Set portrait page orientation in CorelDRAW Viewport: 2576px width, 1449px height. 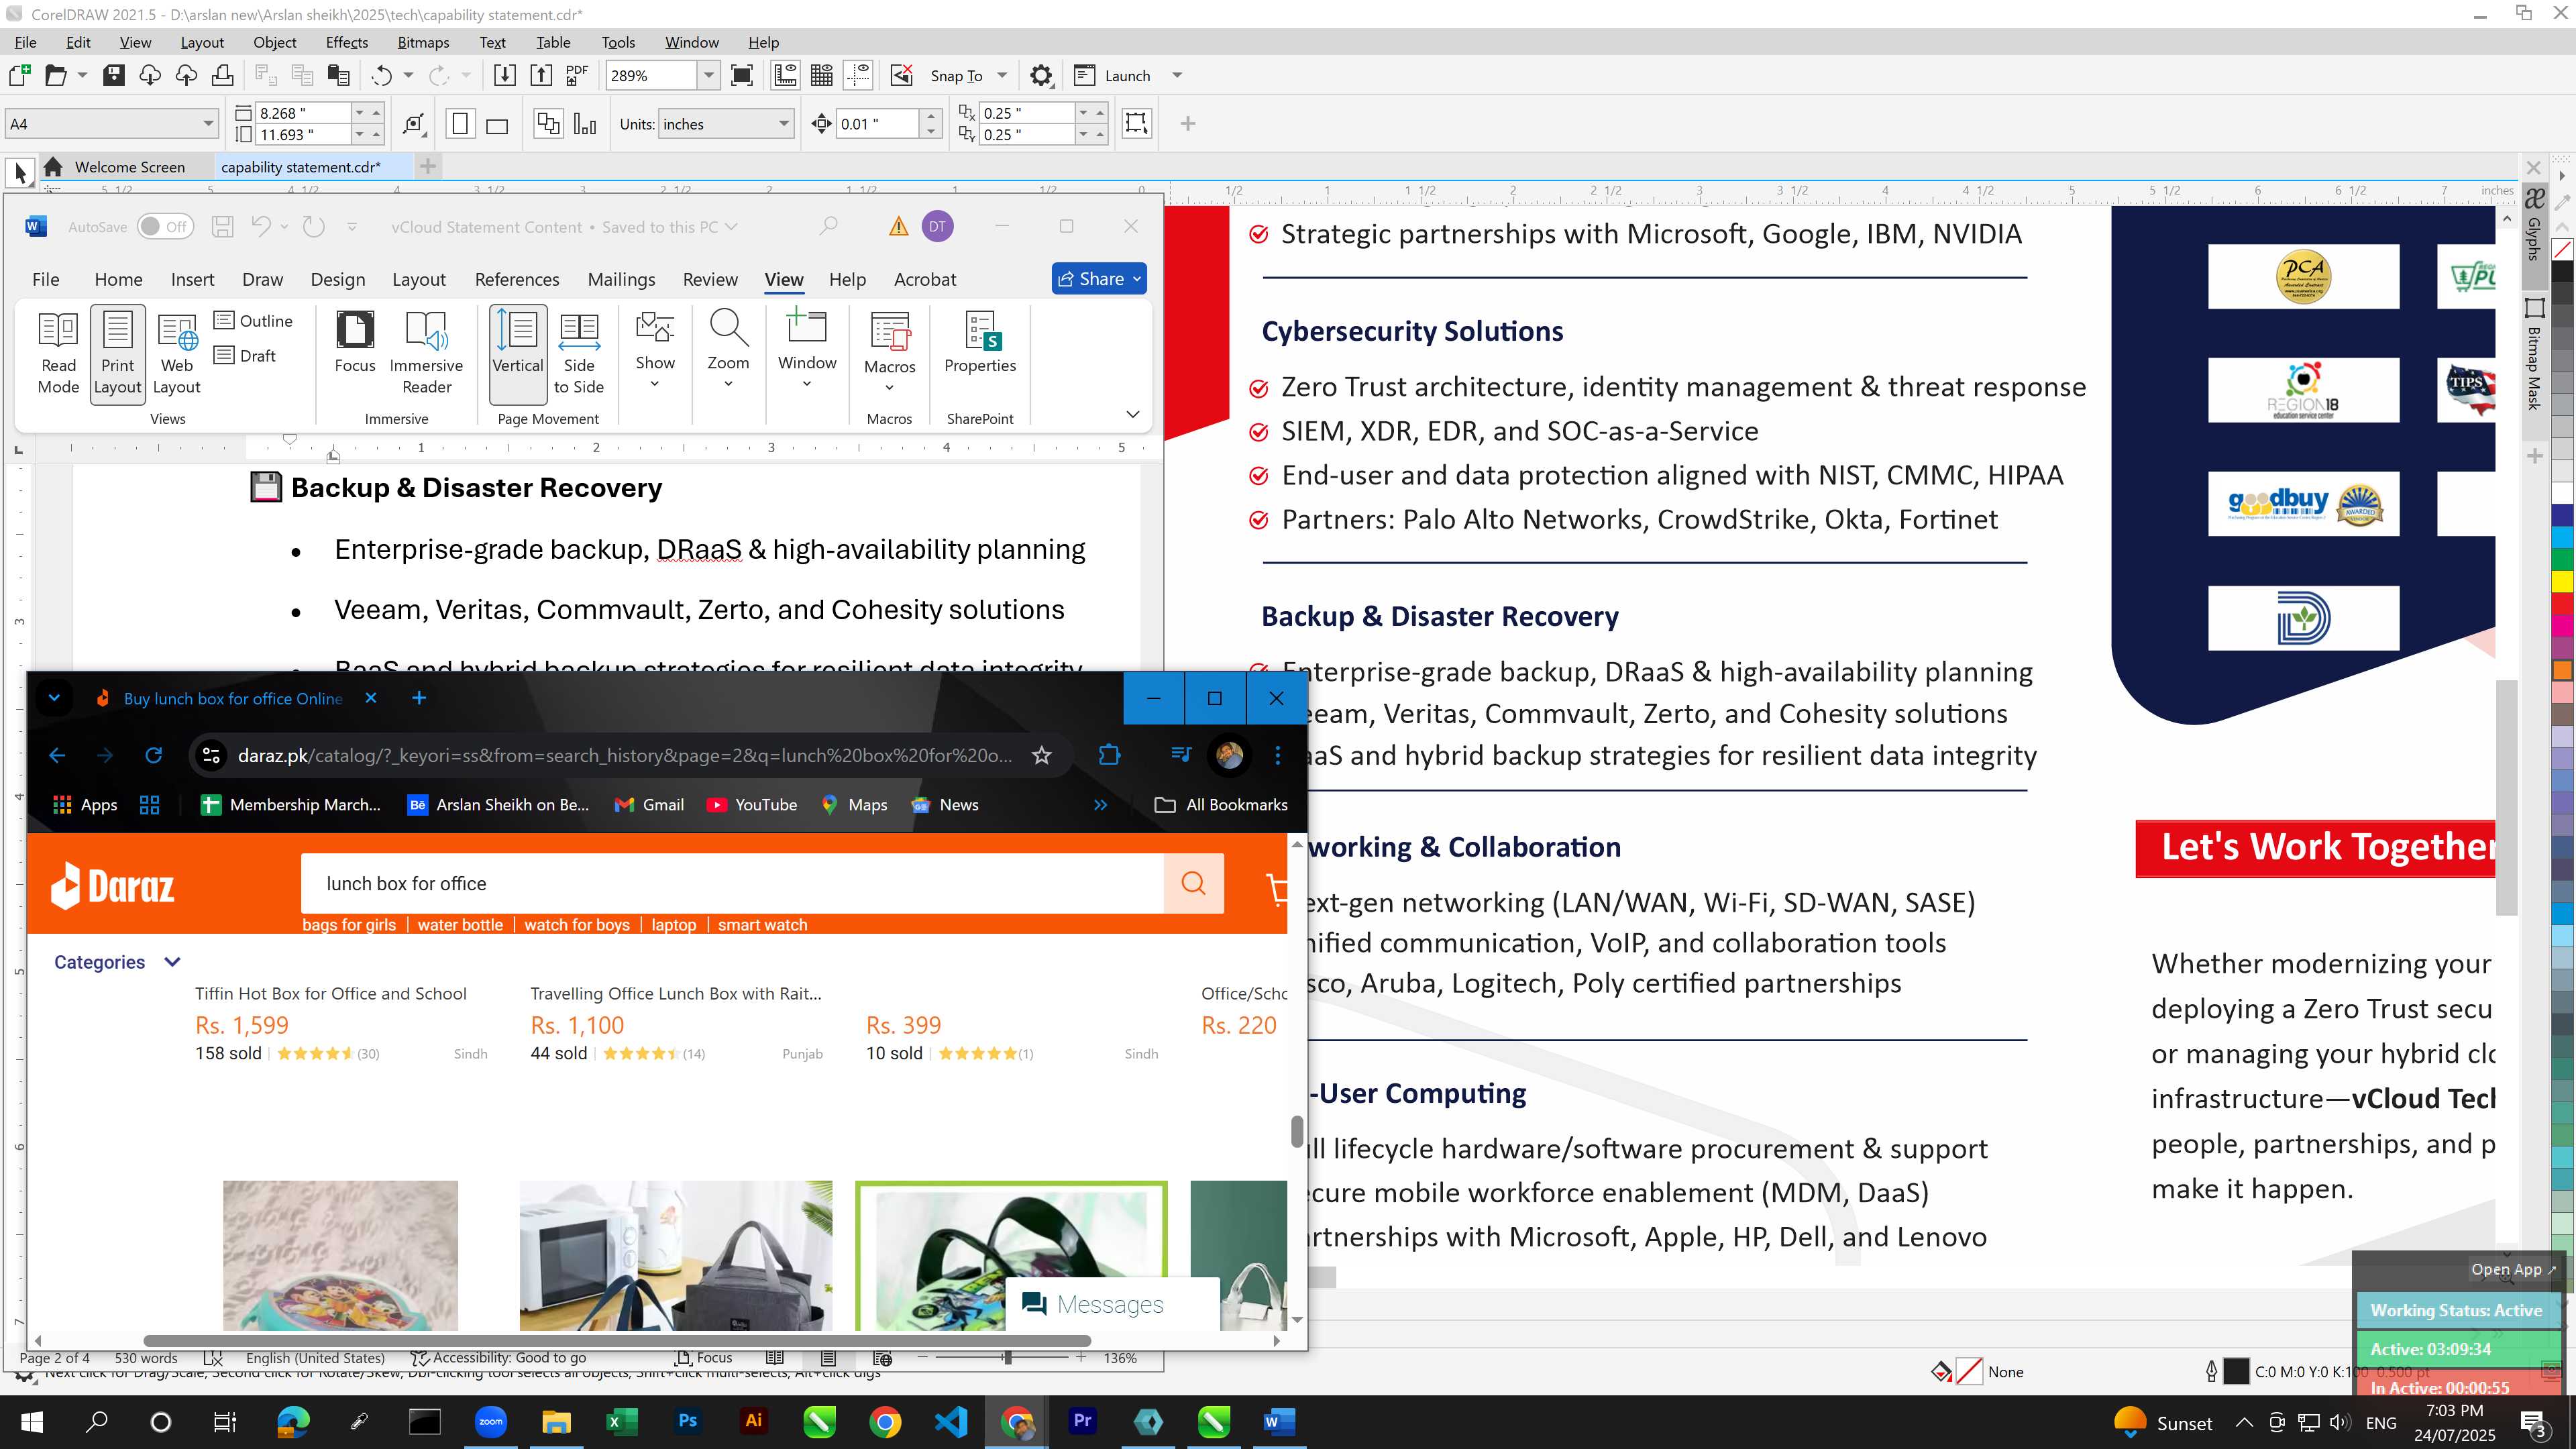coord(460,124)
